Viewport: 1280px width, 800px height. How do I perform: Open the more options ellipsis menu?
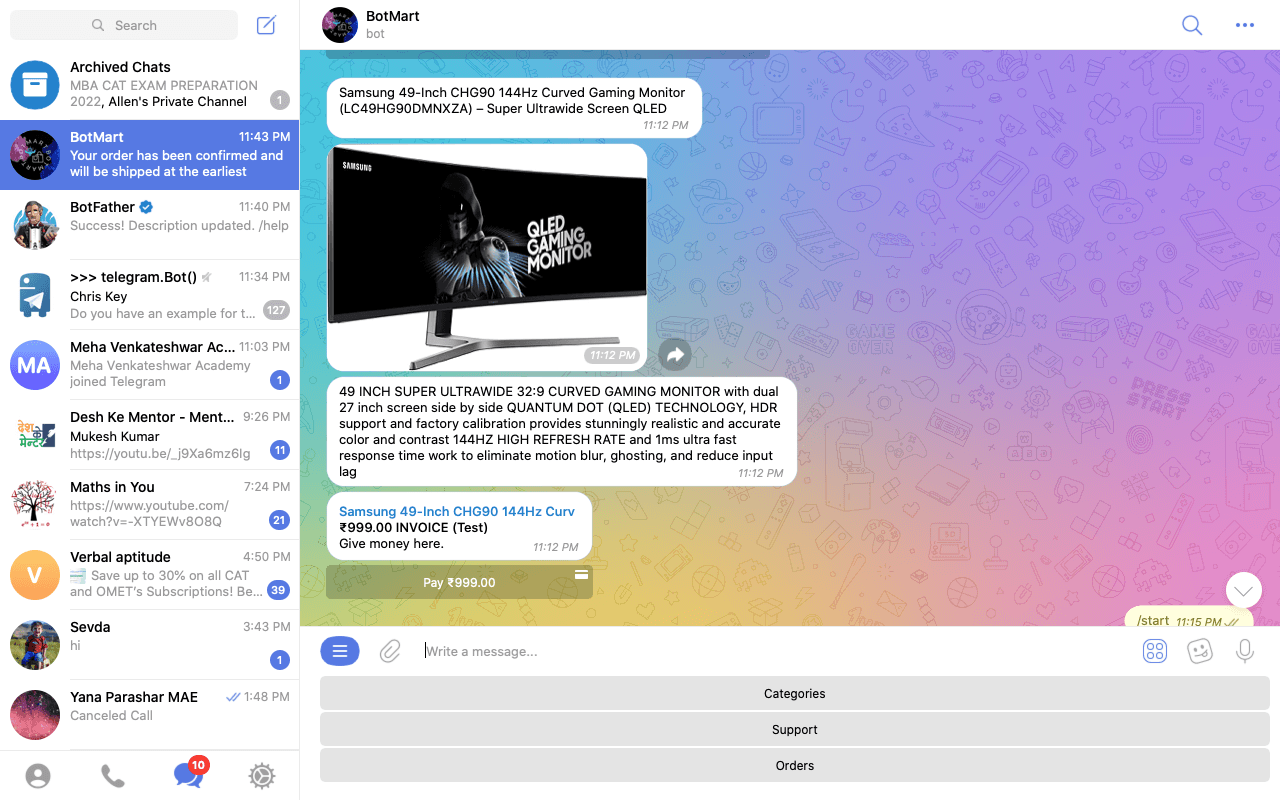point(1245,25)
